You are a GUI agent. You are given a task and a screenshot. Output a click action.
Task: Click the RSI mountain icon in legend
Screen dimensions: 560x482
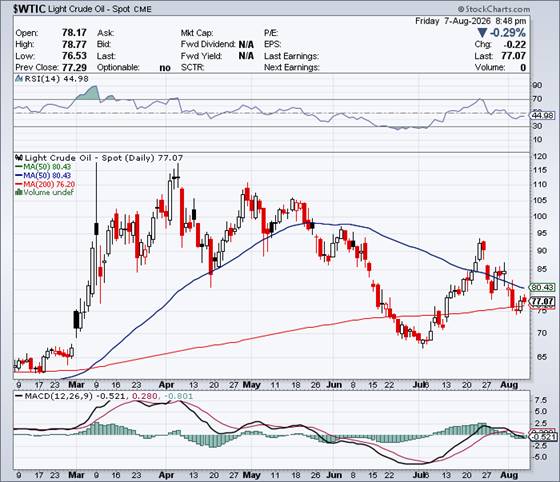(19, 79)
